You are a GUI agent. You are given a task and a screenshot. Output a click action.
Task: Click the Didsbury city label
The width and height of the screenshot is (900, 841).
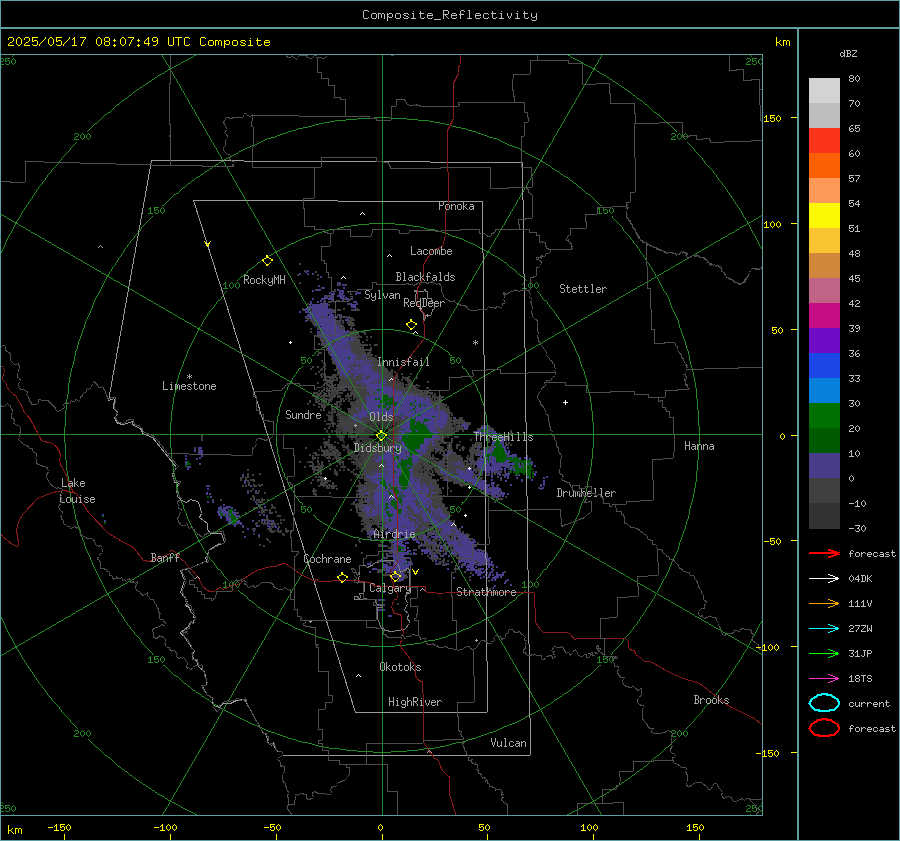pos(377,448)
